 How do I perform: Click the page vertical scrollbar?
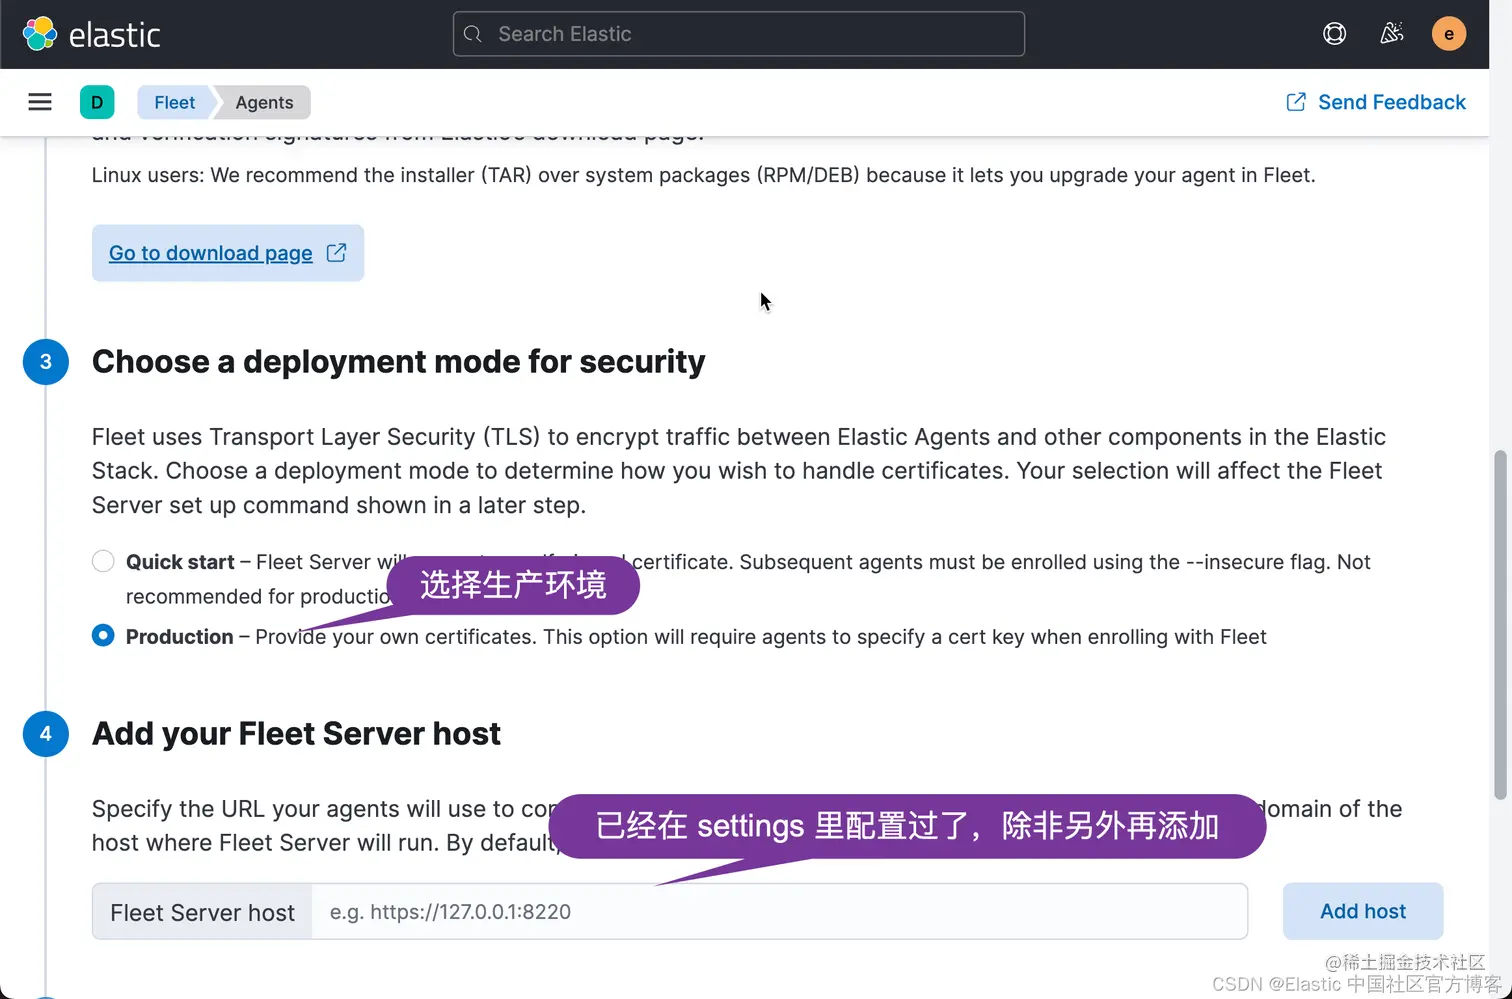pos(1499,625)
